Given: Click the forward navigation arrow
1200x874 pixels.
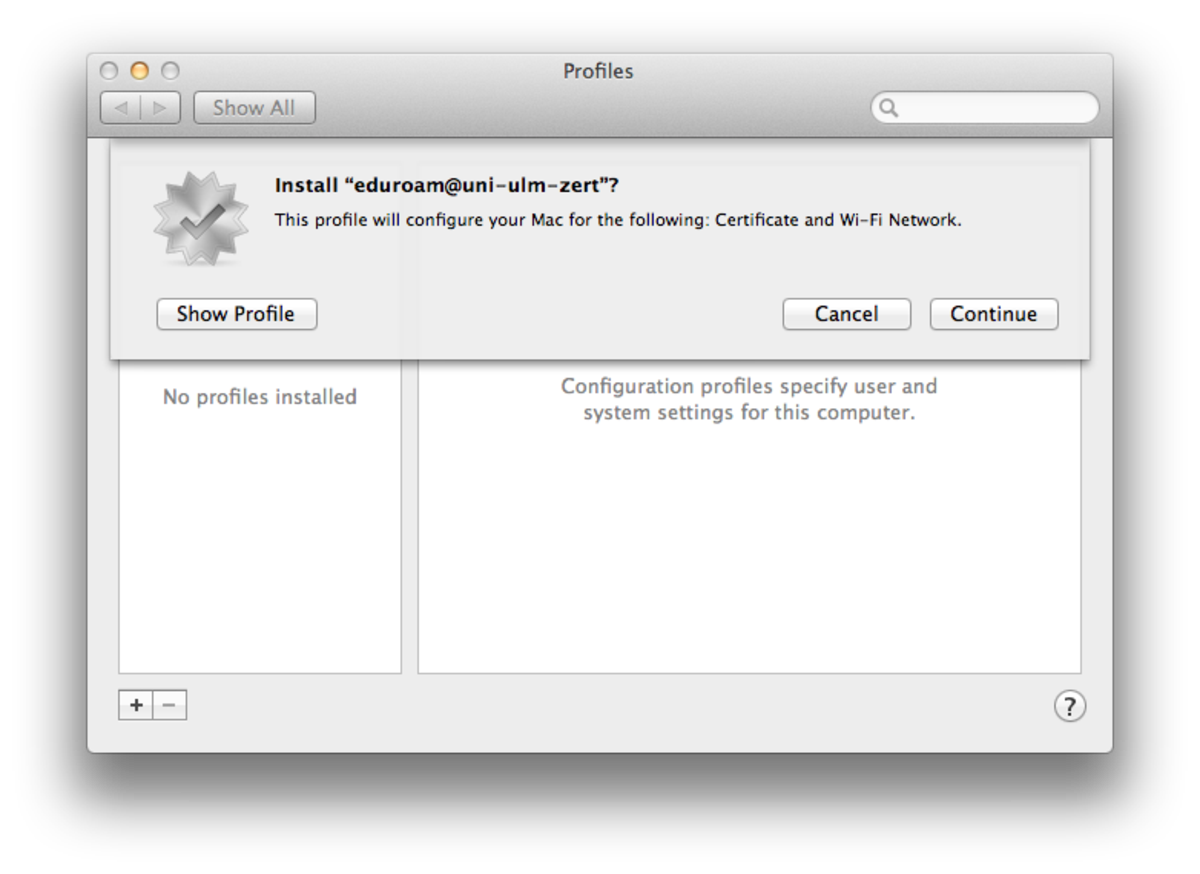Looking at the screenshot, I should tap(160, 108).
